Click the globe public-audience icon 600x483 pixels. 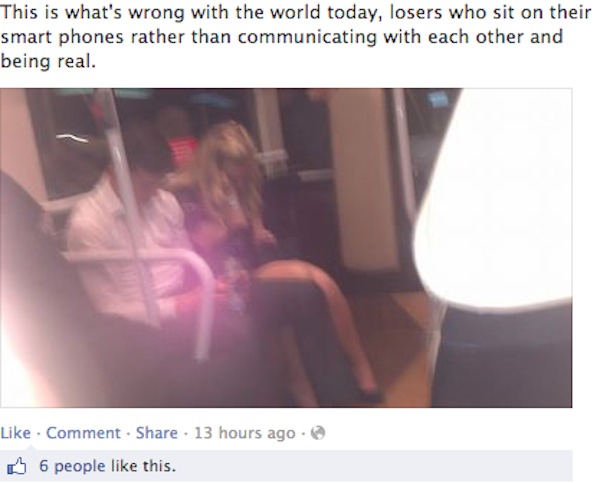pos(318,433)
